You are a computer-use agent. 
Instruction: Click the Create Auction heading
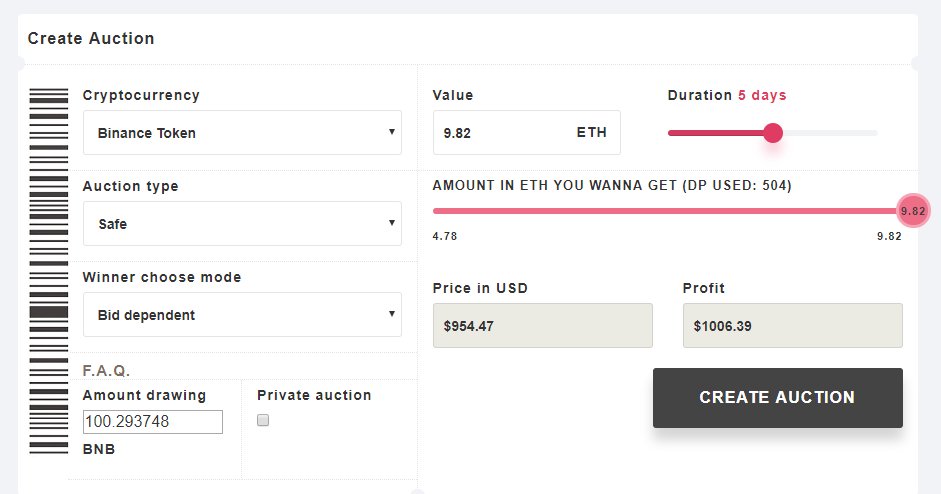[x=91, y=38]
